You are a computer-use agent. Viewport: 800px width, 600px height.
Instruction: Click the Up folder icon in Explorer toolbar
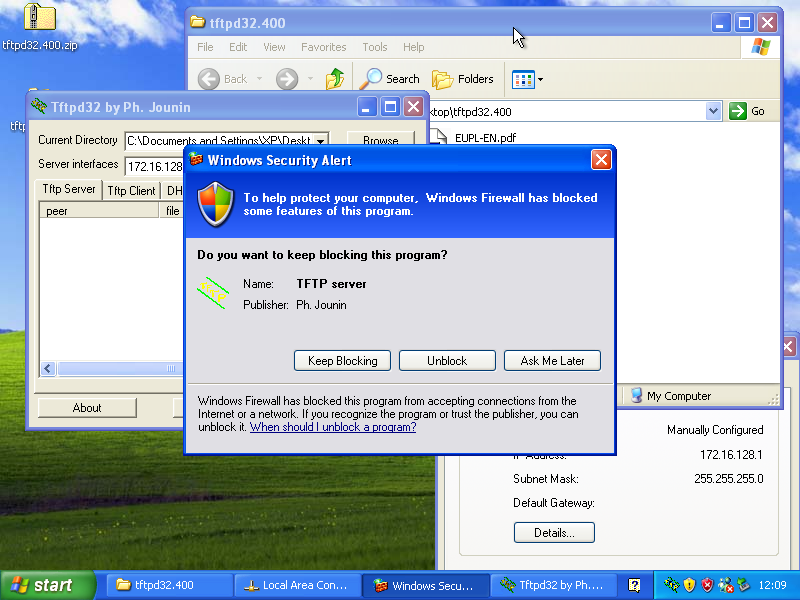point(335,79)
